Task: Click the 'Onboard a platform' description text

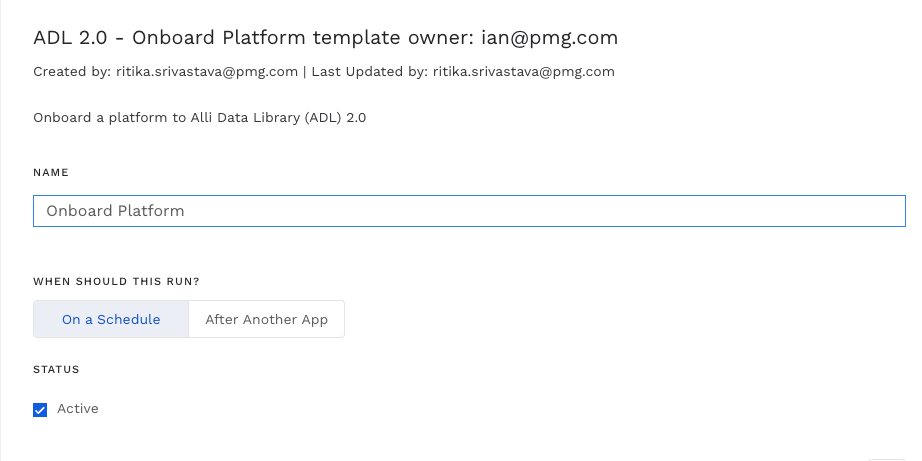Action: [x=100, y=117]
